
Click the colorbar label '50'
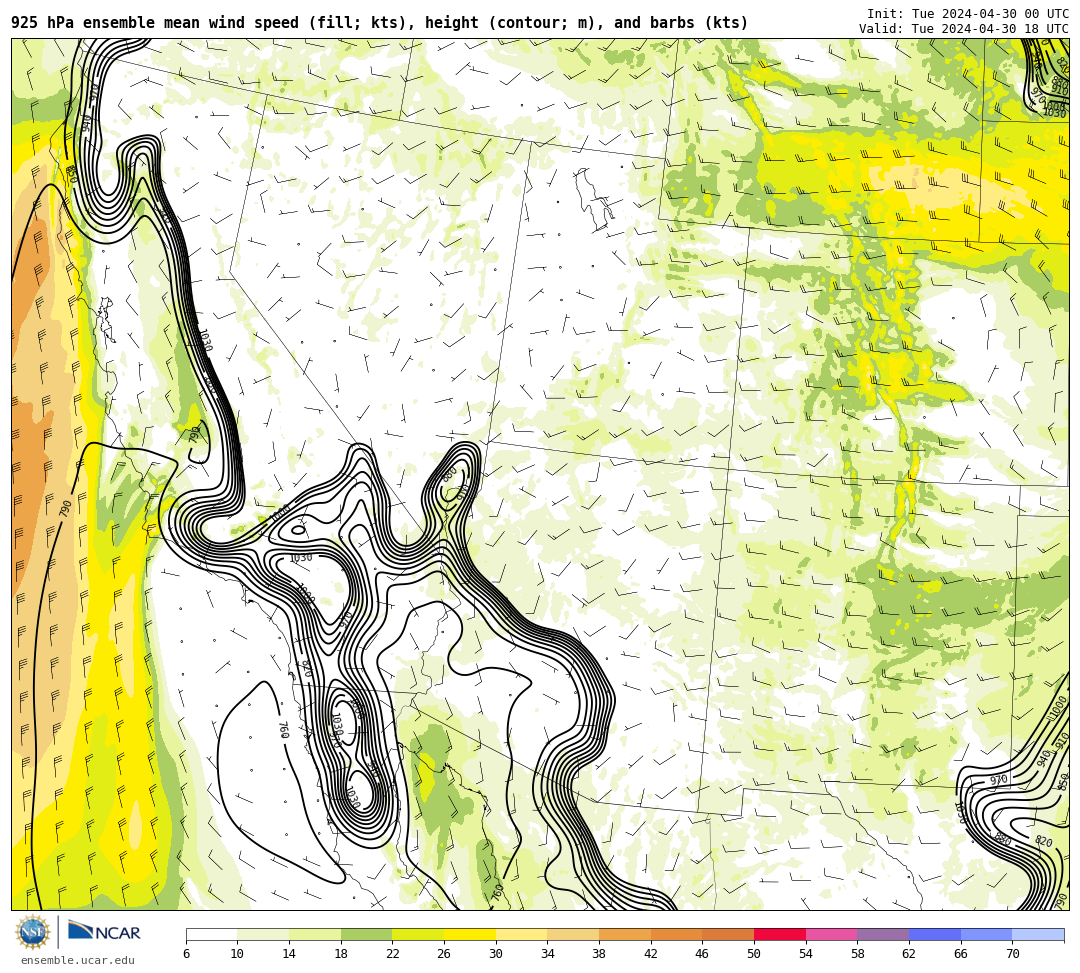[x=754, y=954]
